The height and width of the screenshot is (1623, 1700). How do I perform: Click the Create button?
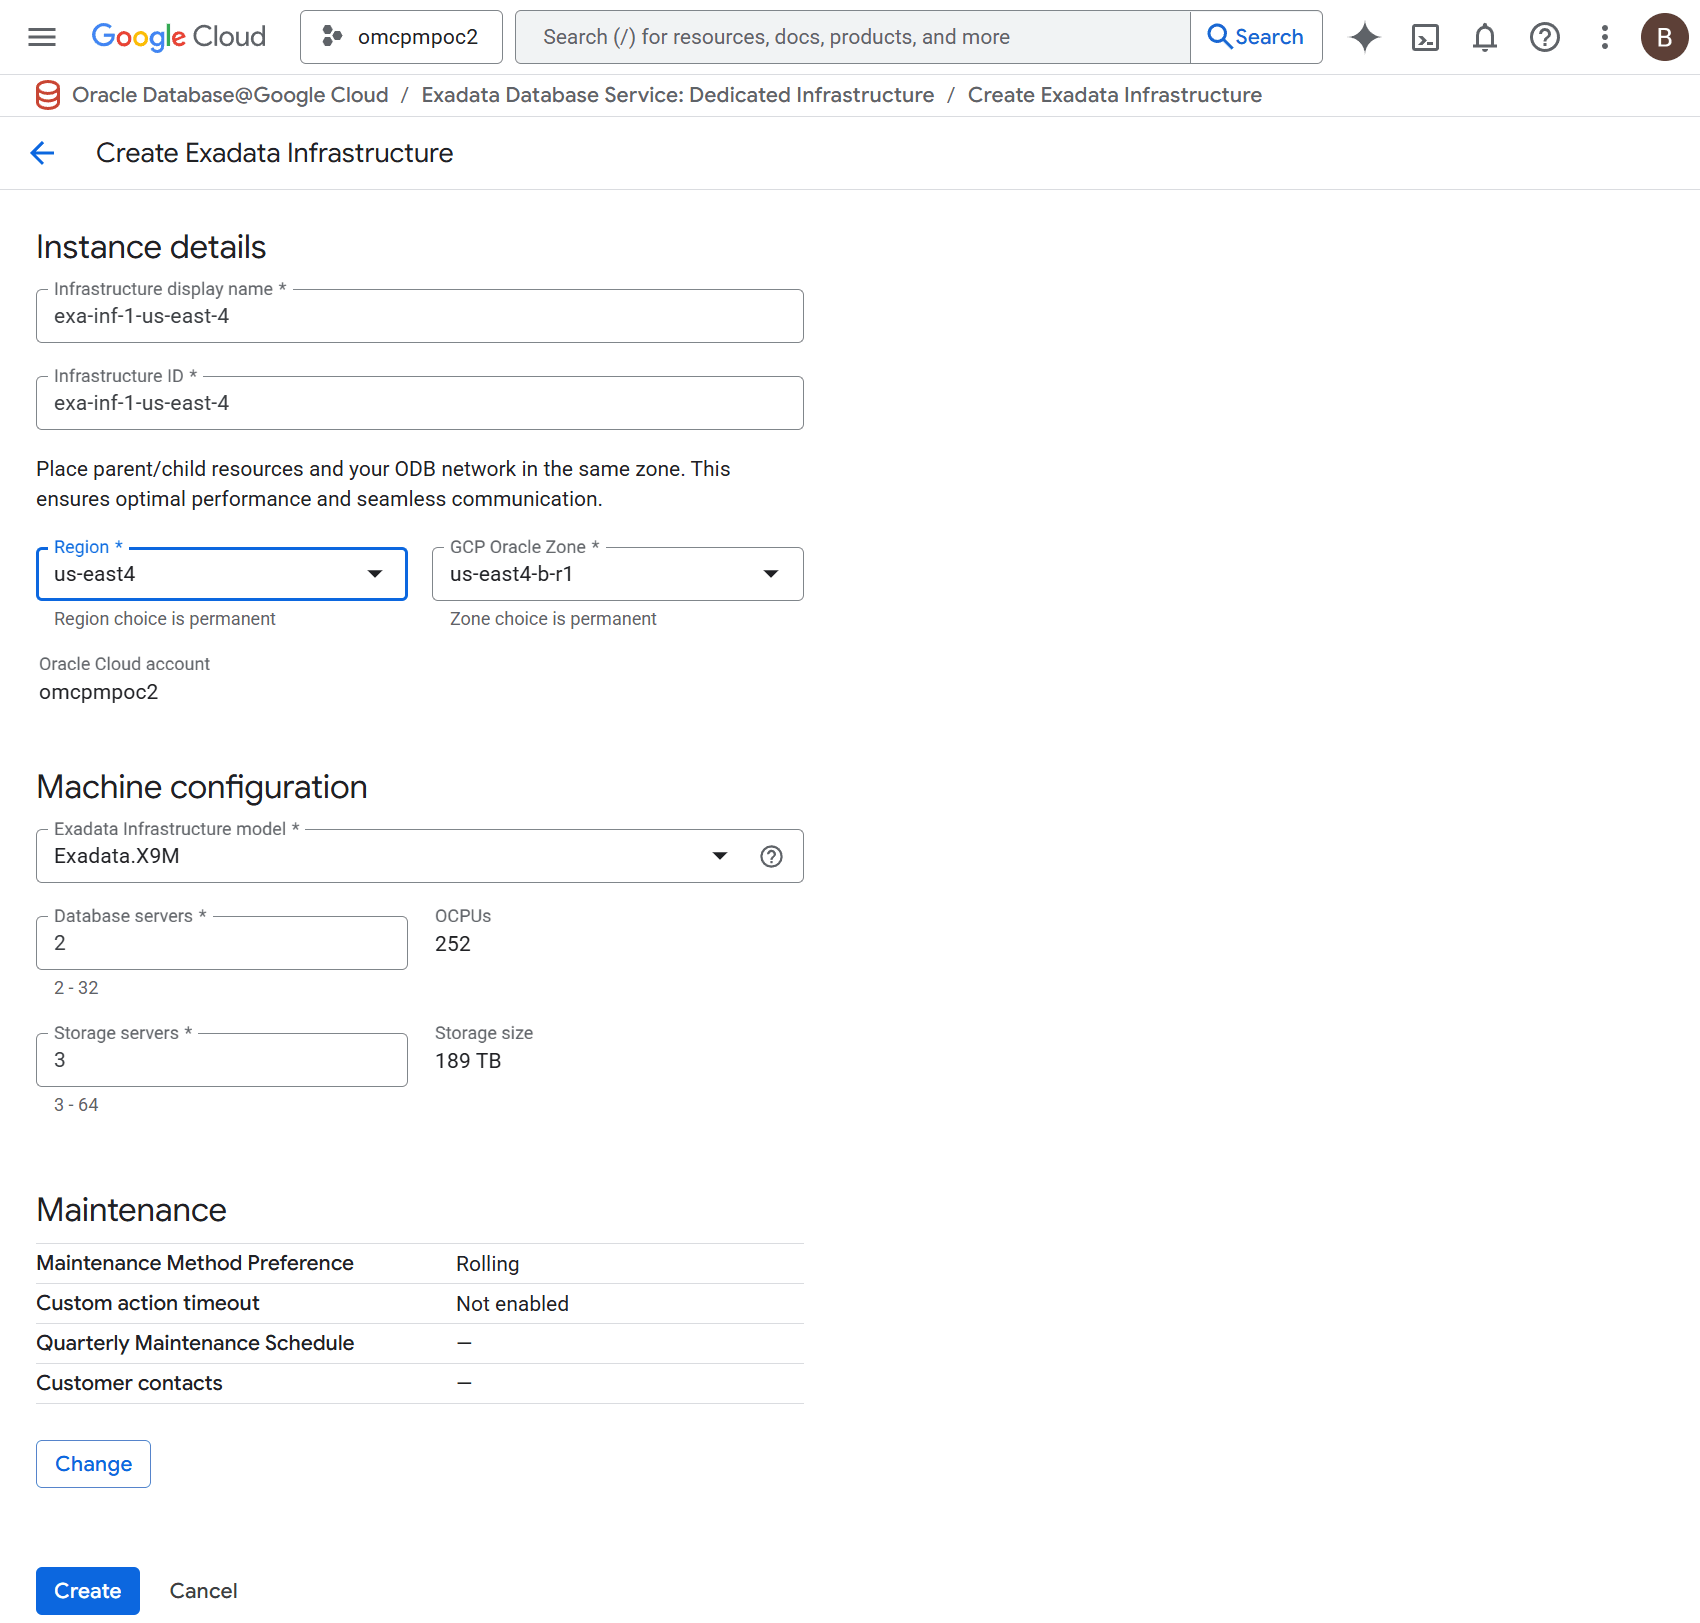click(87, 1590)
